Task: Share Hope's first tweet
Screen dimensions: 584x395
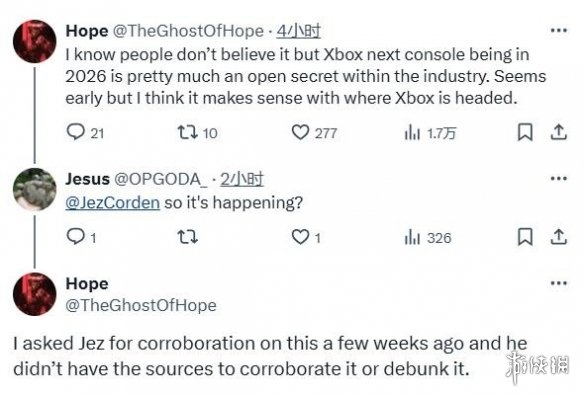Action: pos(559,133)
